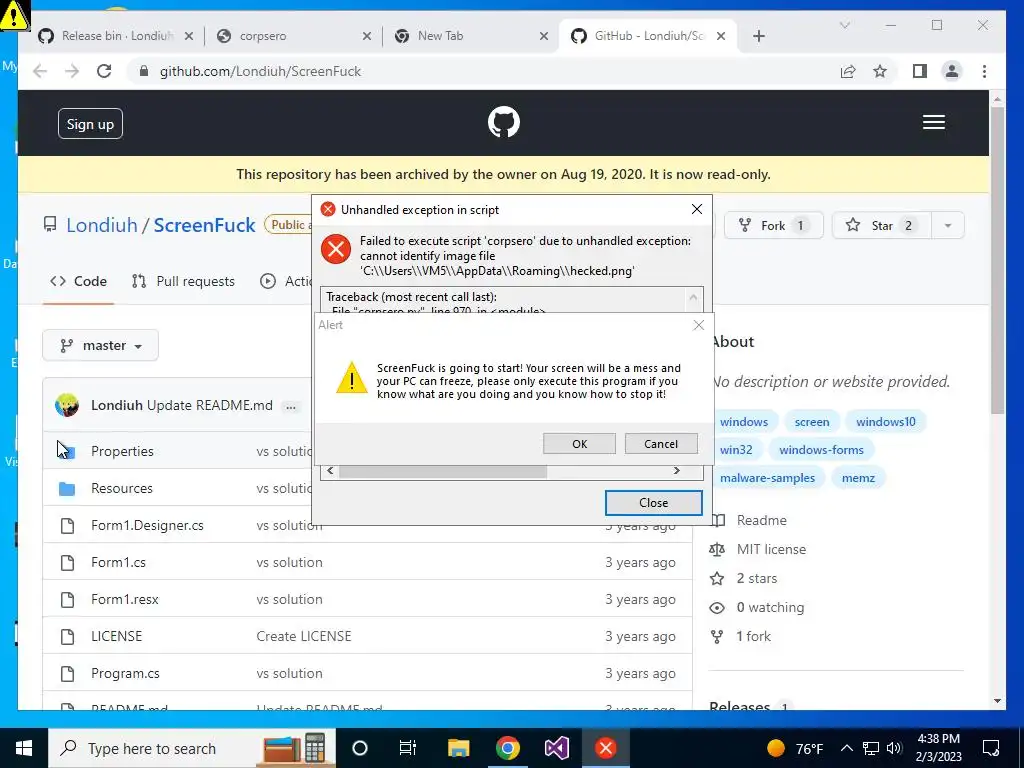The width and height of the screenshot is (1024, 768).
Task: Open the GitHub hamburger menu
Action: pyautogui.click(x=933, y=122)
